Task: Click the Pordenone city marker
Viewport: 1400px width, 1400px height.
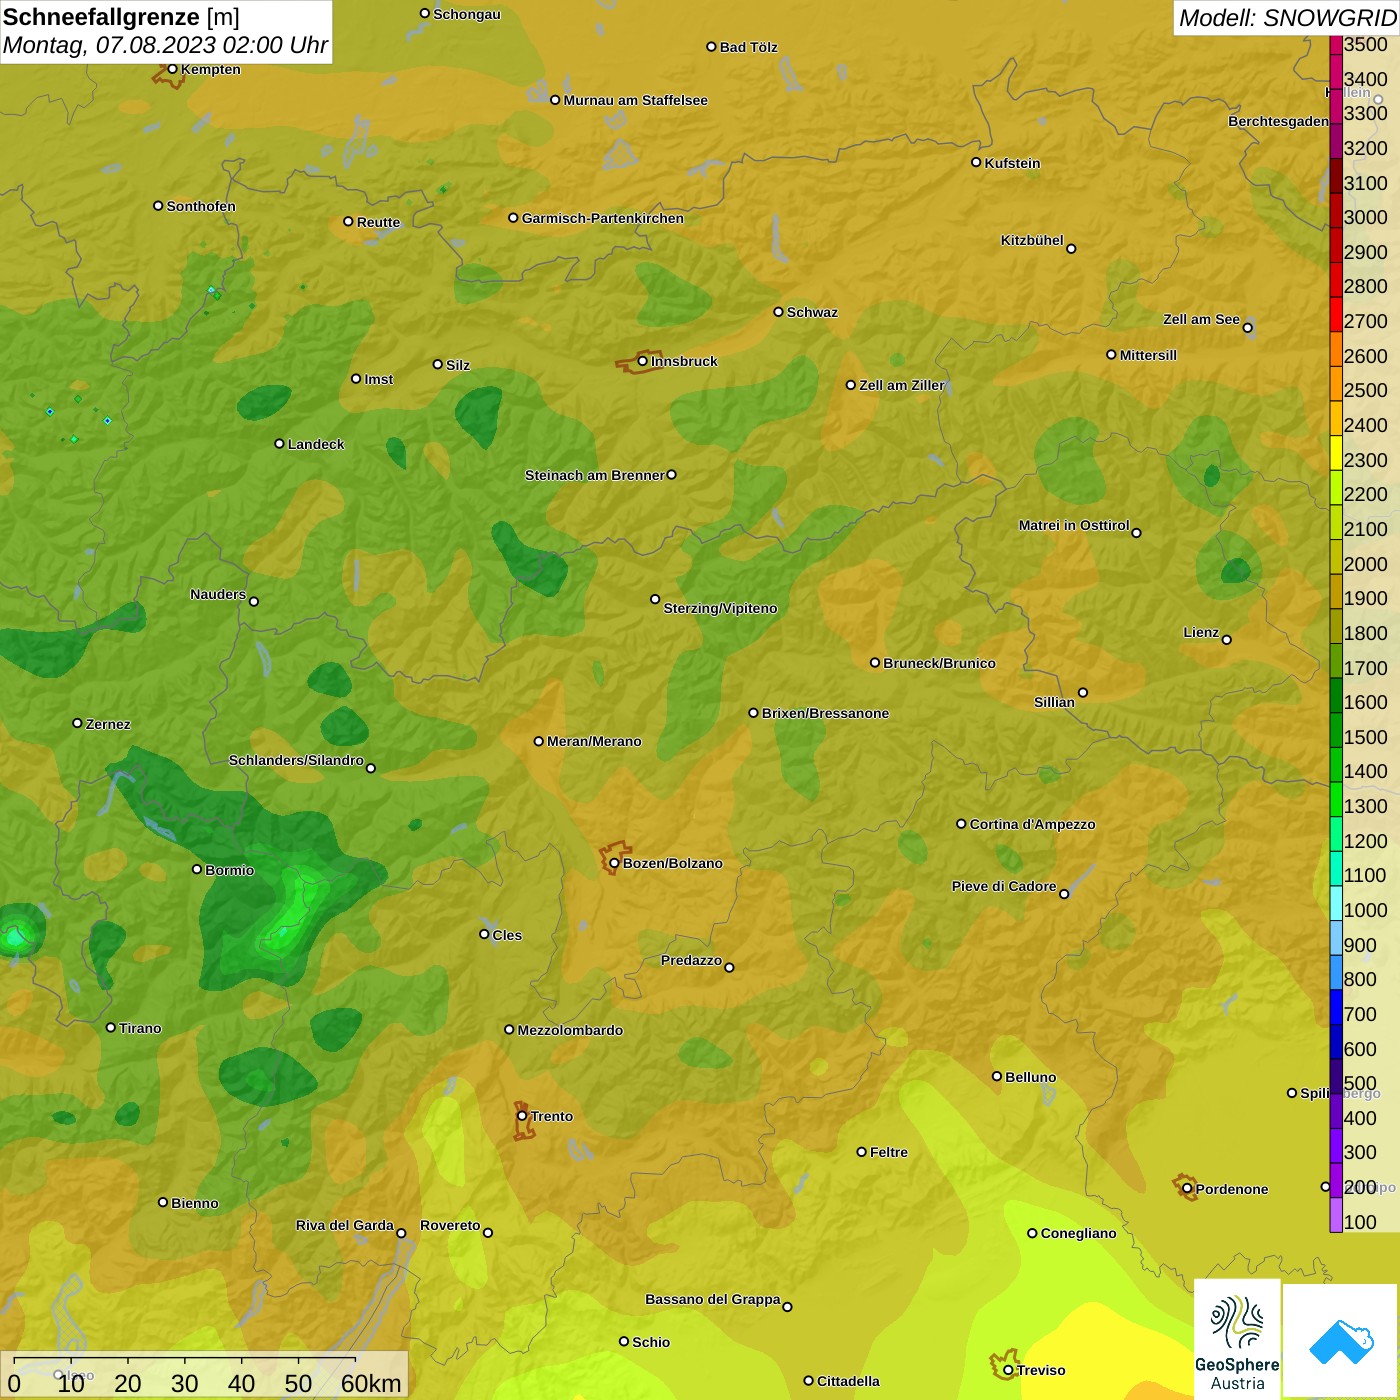Action: (x=1187, y=1189)
